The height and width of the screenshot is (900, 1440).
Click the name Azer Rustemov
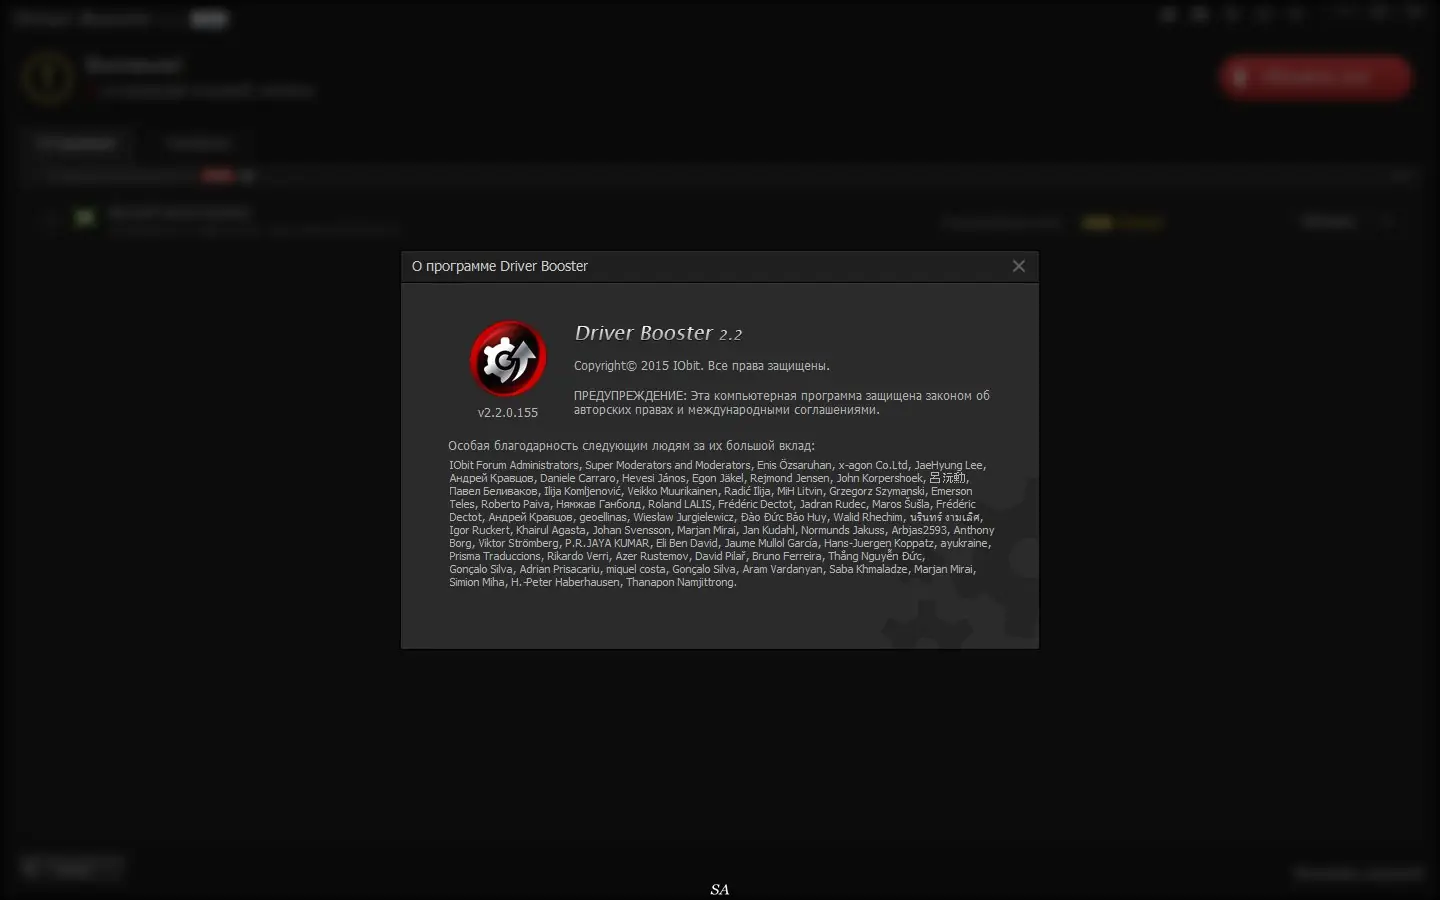point(652,556)
